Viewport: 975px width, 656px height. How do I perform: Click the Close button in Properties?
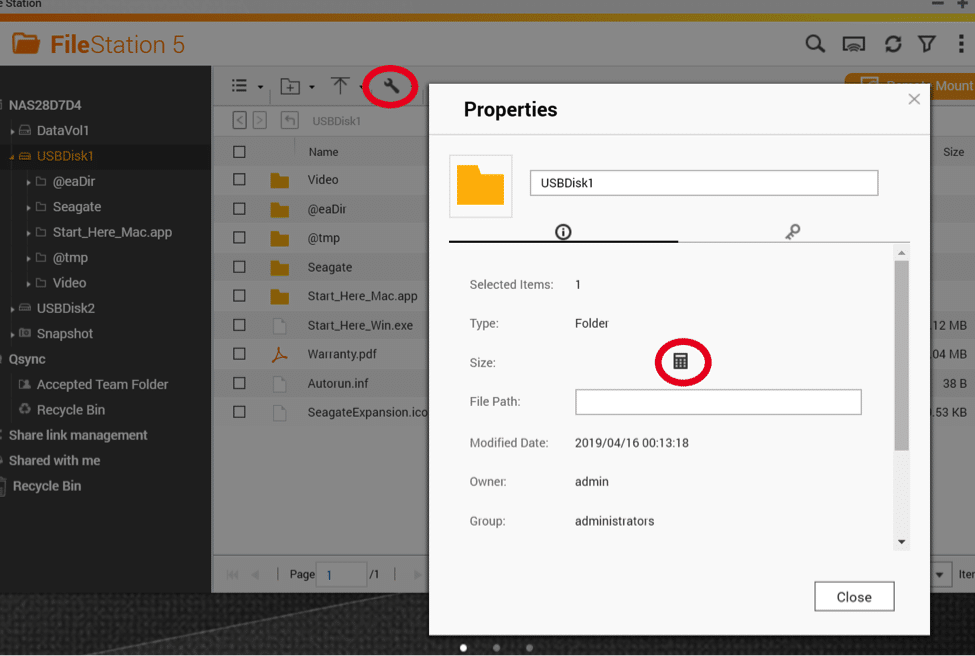tap(854, 597)
